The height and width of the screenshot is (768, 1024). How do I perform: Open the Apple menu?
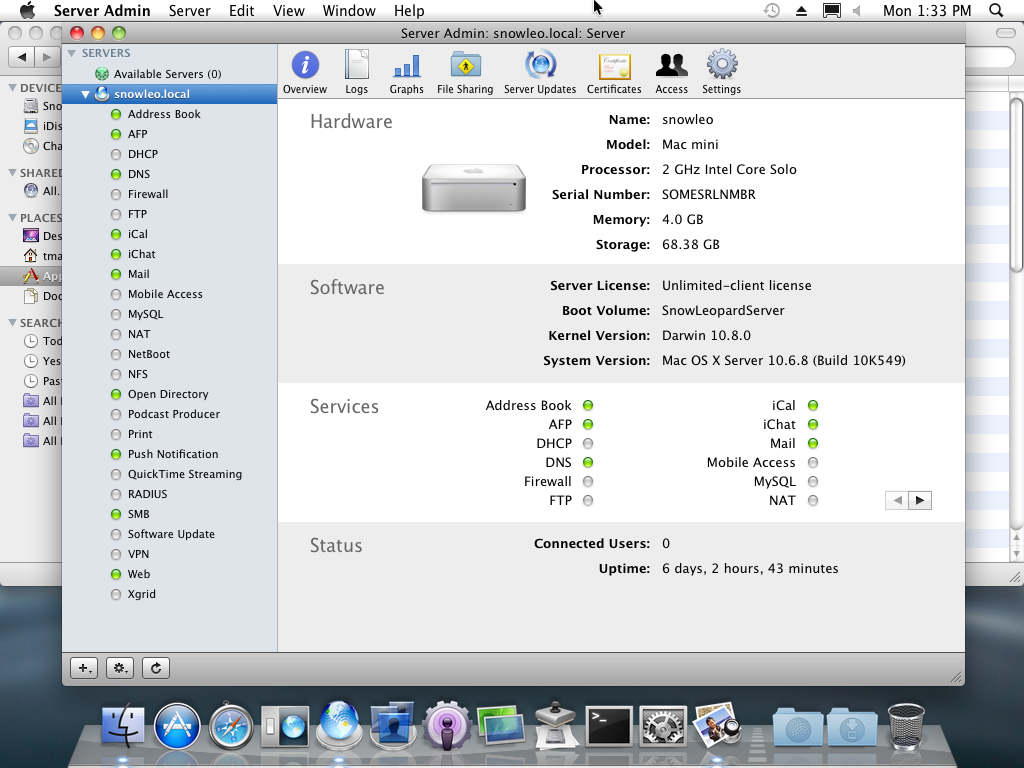tap(27, 10)
